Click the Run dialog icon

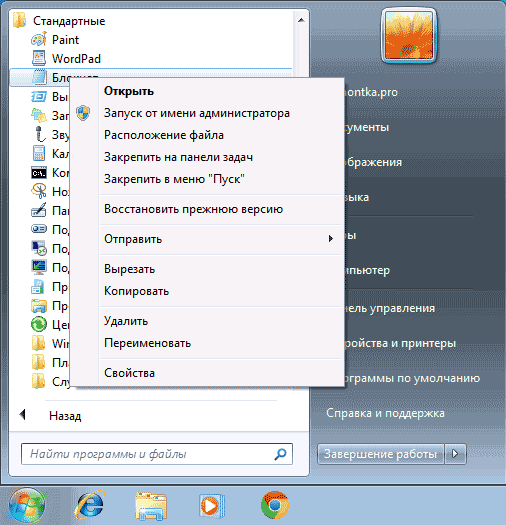(39, 97)
